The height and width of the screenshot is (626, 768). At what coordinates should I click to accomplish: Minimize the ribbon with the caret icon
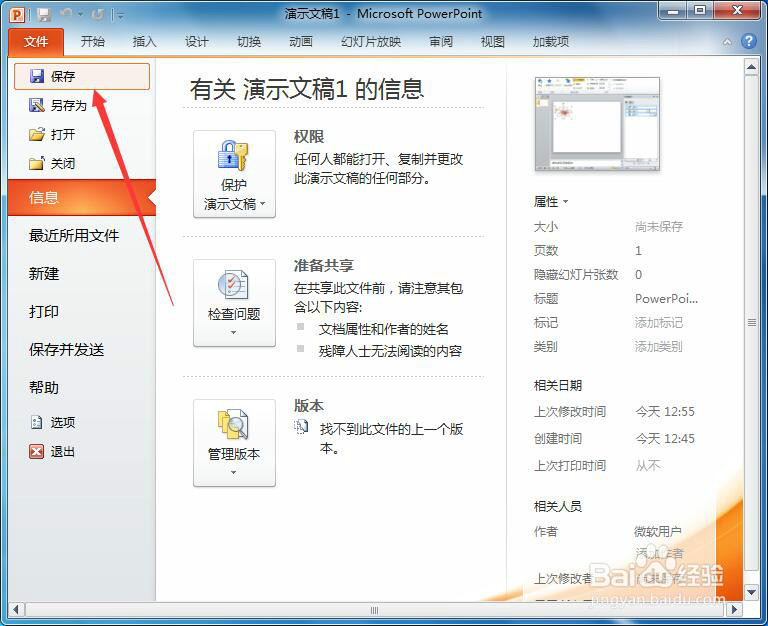[727, 42]
